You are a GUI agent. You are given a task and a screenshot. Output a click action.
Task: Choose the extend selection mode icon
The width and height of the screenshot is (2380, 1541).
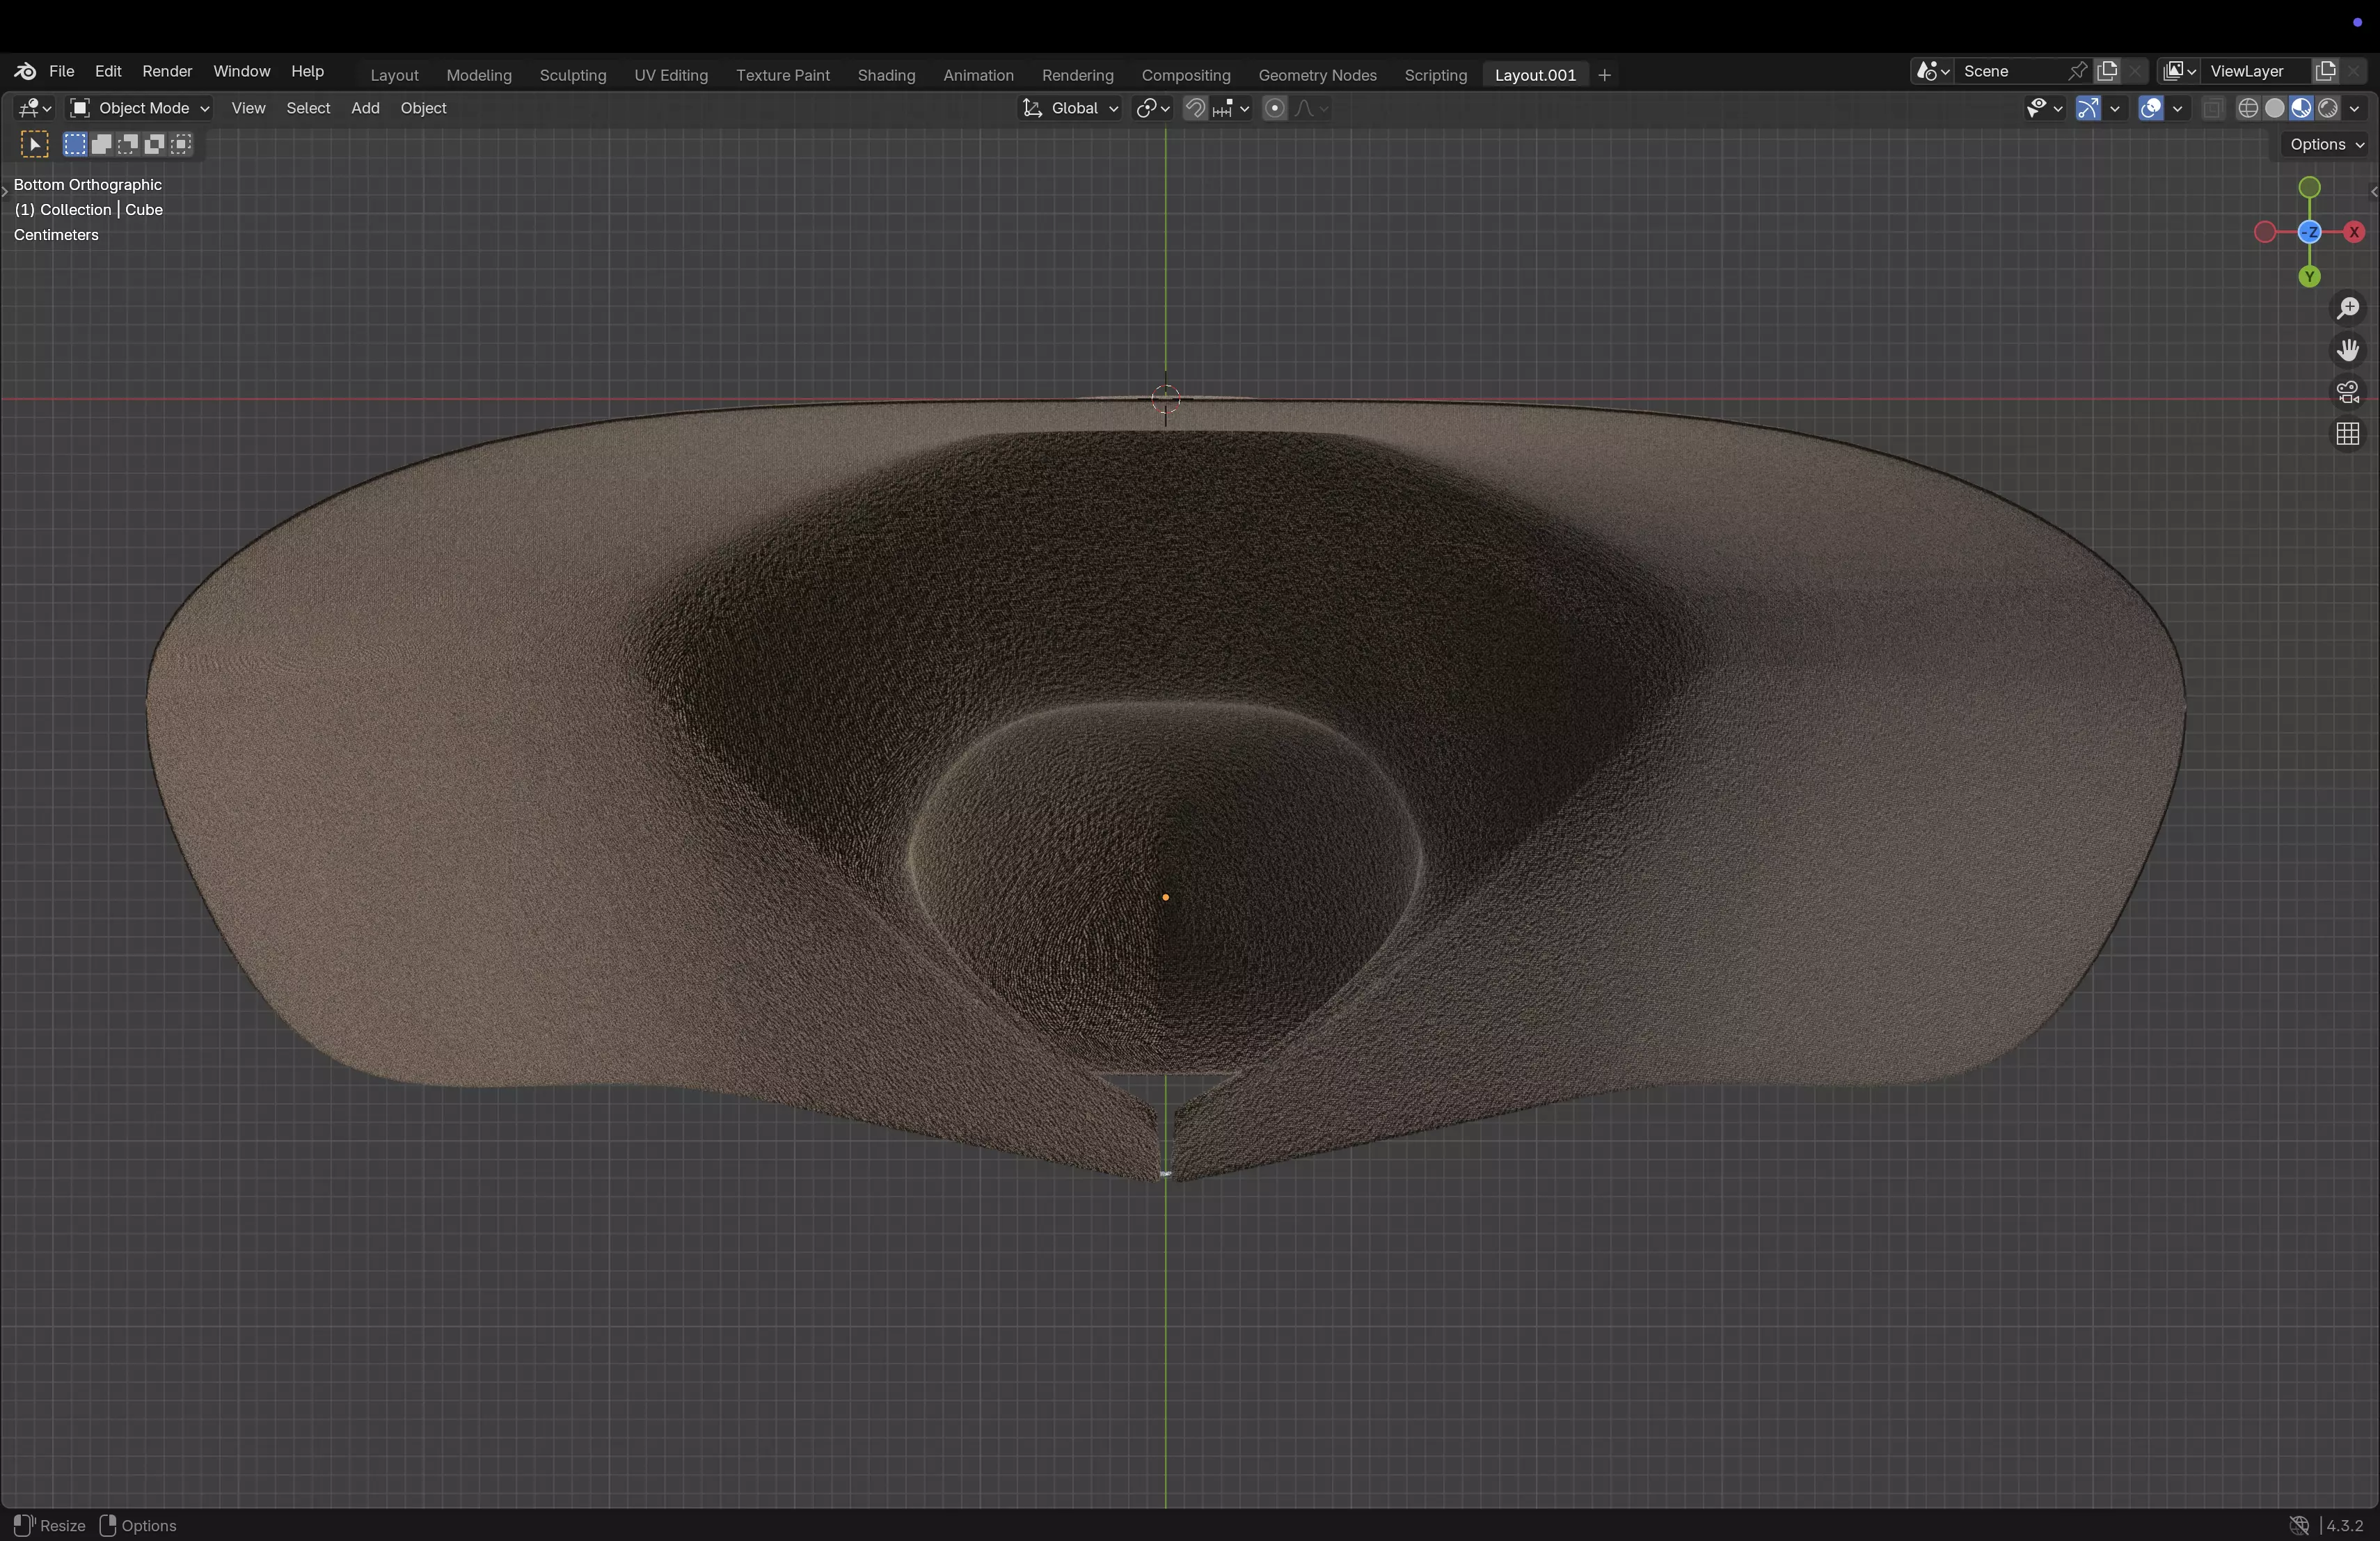pos(101,145)
